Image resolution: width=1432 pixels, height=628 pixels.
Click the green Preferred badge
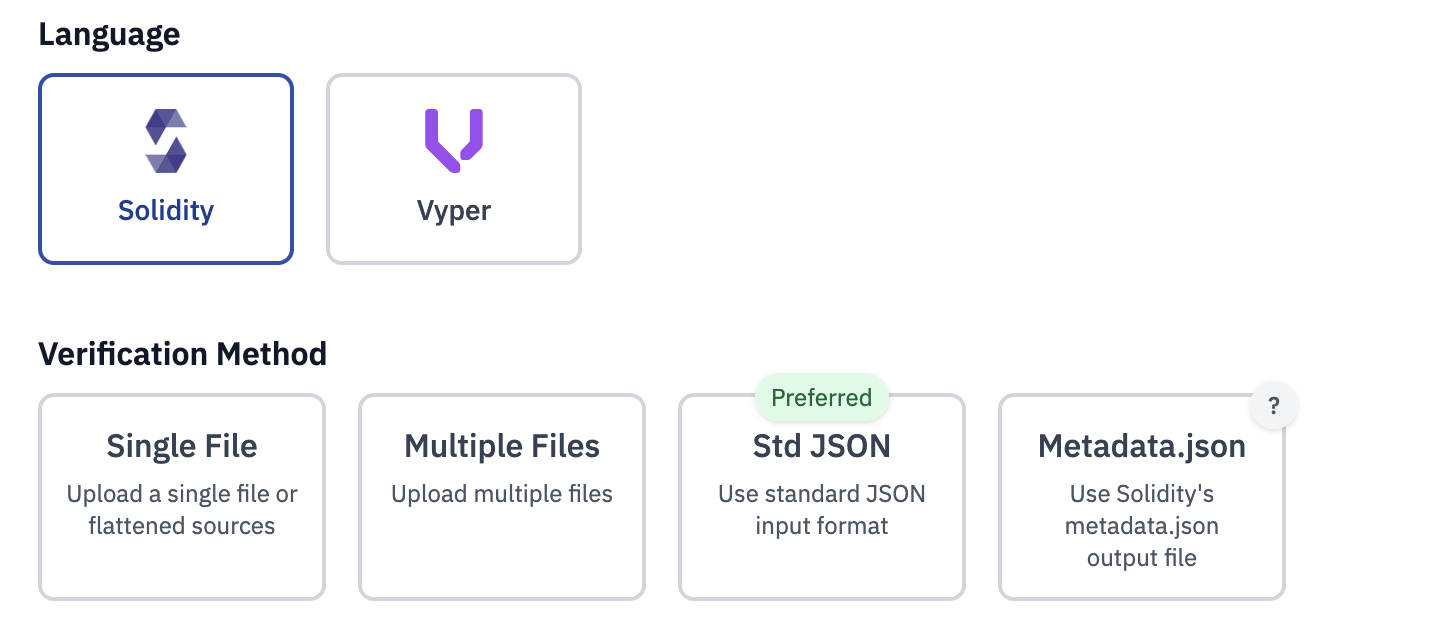[x=821, y=397]
